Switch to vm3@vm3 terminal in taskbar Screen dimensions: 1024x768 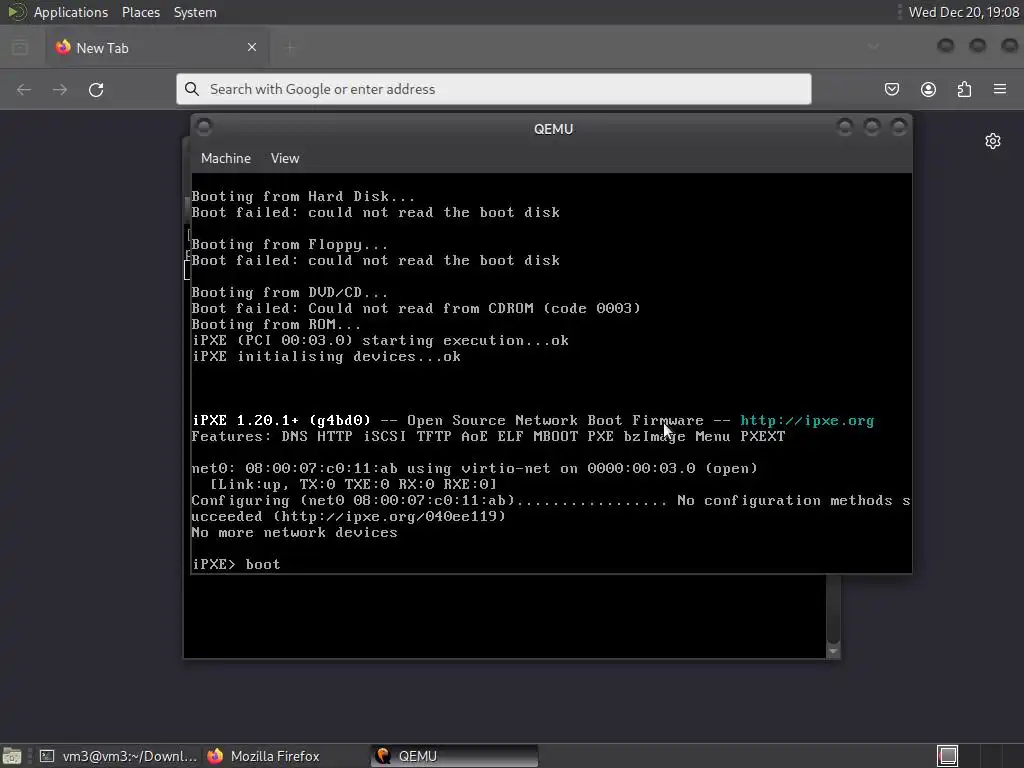click(118, 756)
